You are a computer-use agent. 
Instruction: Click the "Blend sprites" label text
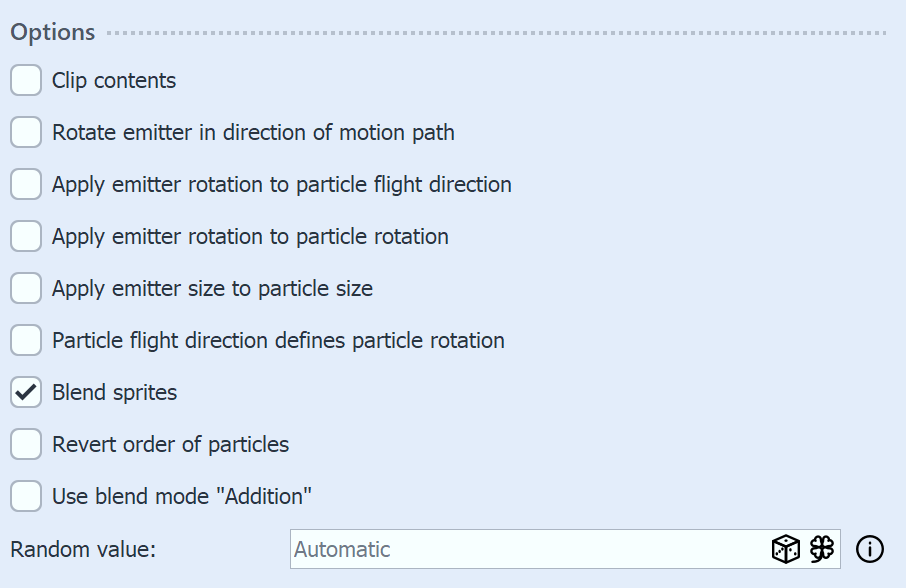tap(114, 392)
